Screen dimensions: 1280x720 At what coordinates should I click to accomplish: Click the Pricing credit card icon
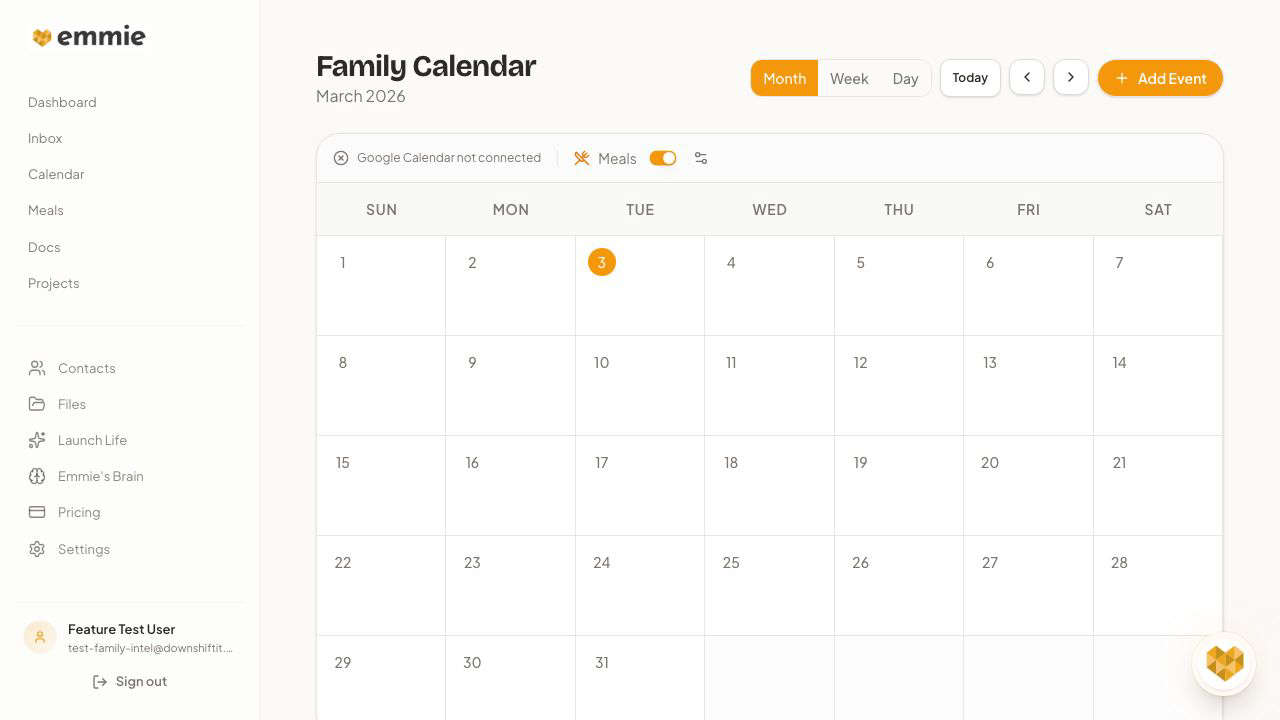coord(37,512)
